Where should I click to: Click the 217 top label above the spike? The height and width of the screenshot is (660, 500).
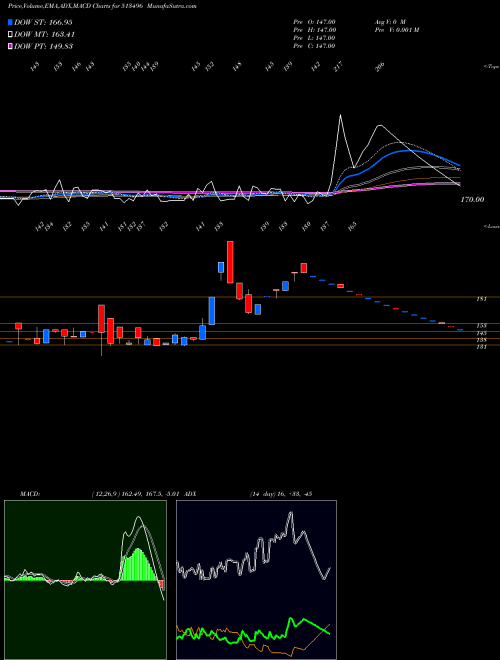338,67
